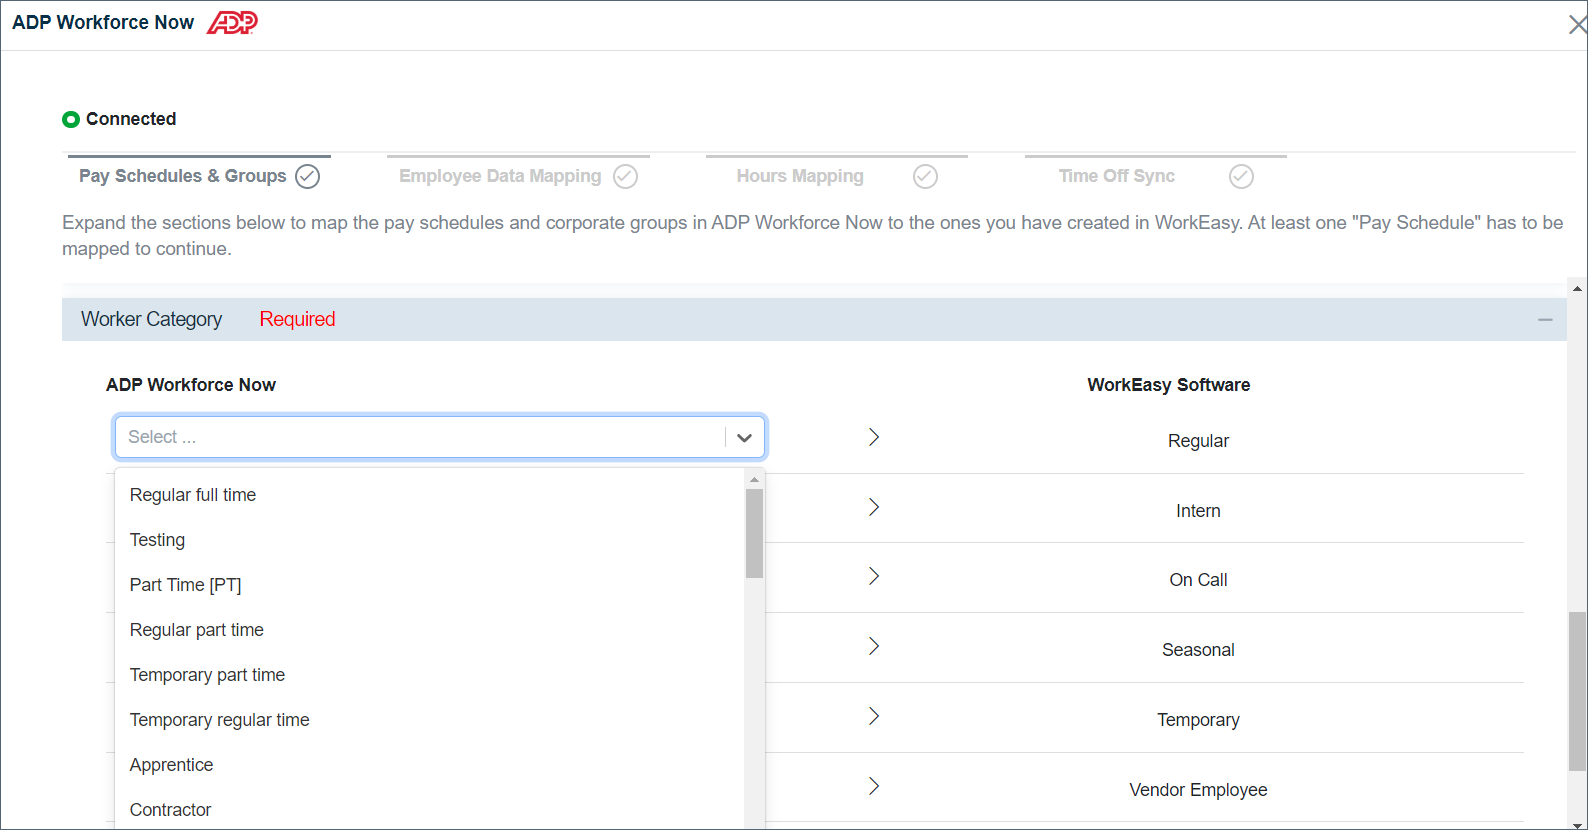Click the Seasonal WorkEasy category label
Image resolution: width=1588 pixels, height=830 pixels.
tap(1198, 650)
